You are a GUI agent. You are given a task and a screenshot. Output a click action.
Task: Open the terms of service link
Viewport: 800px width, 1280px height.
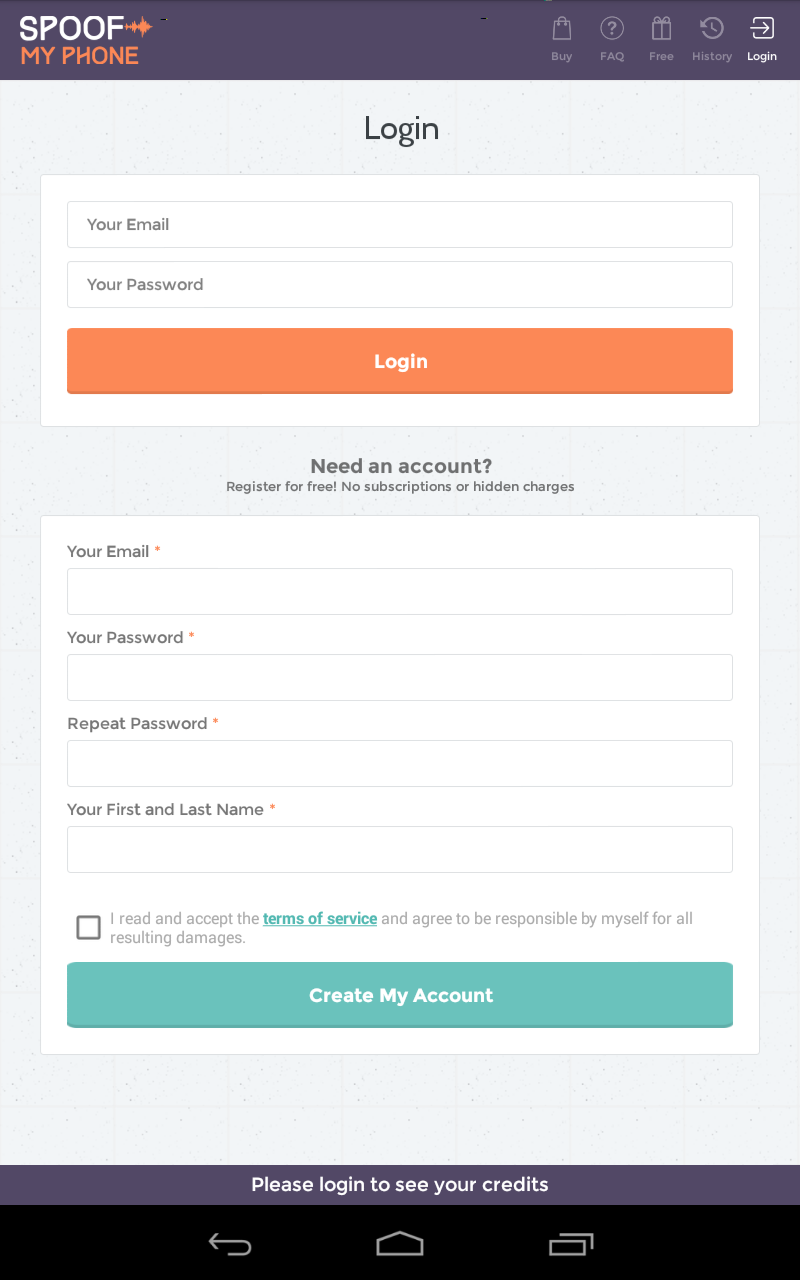[x=320, y=918]
